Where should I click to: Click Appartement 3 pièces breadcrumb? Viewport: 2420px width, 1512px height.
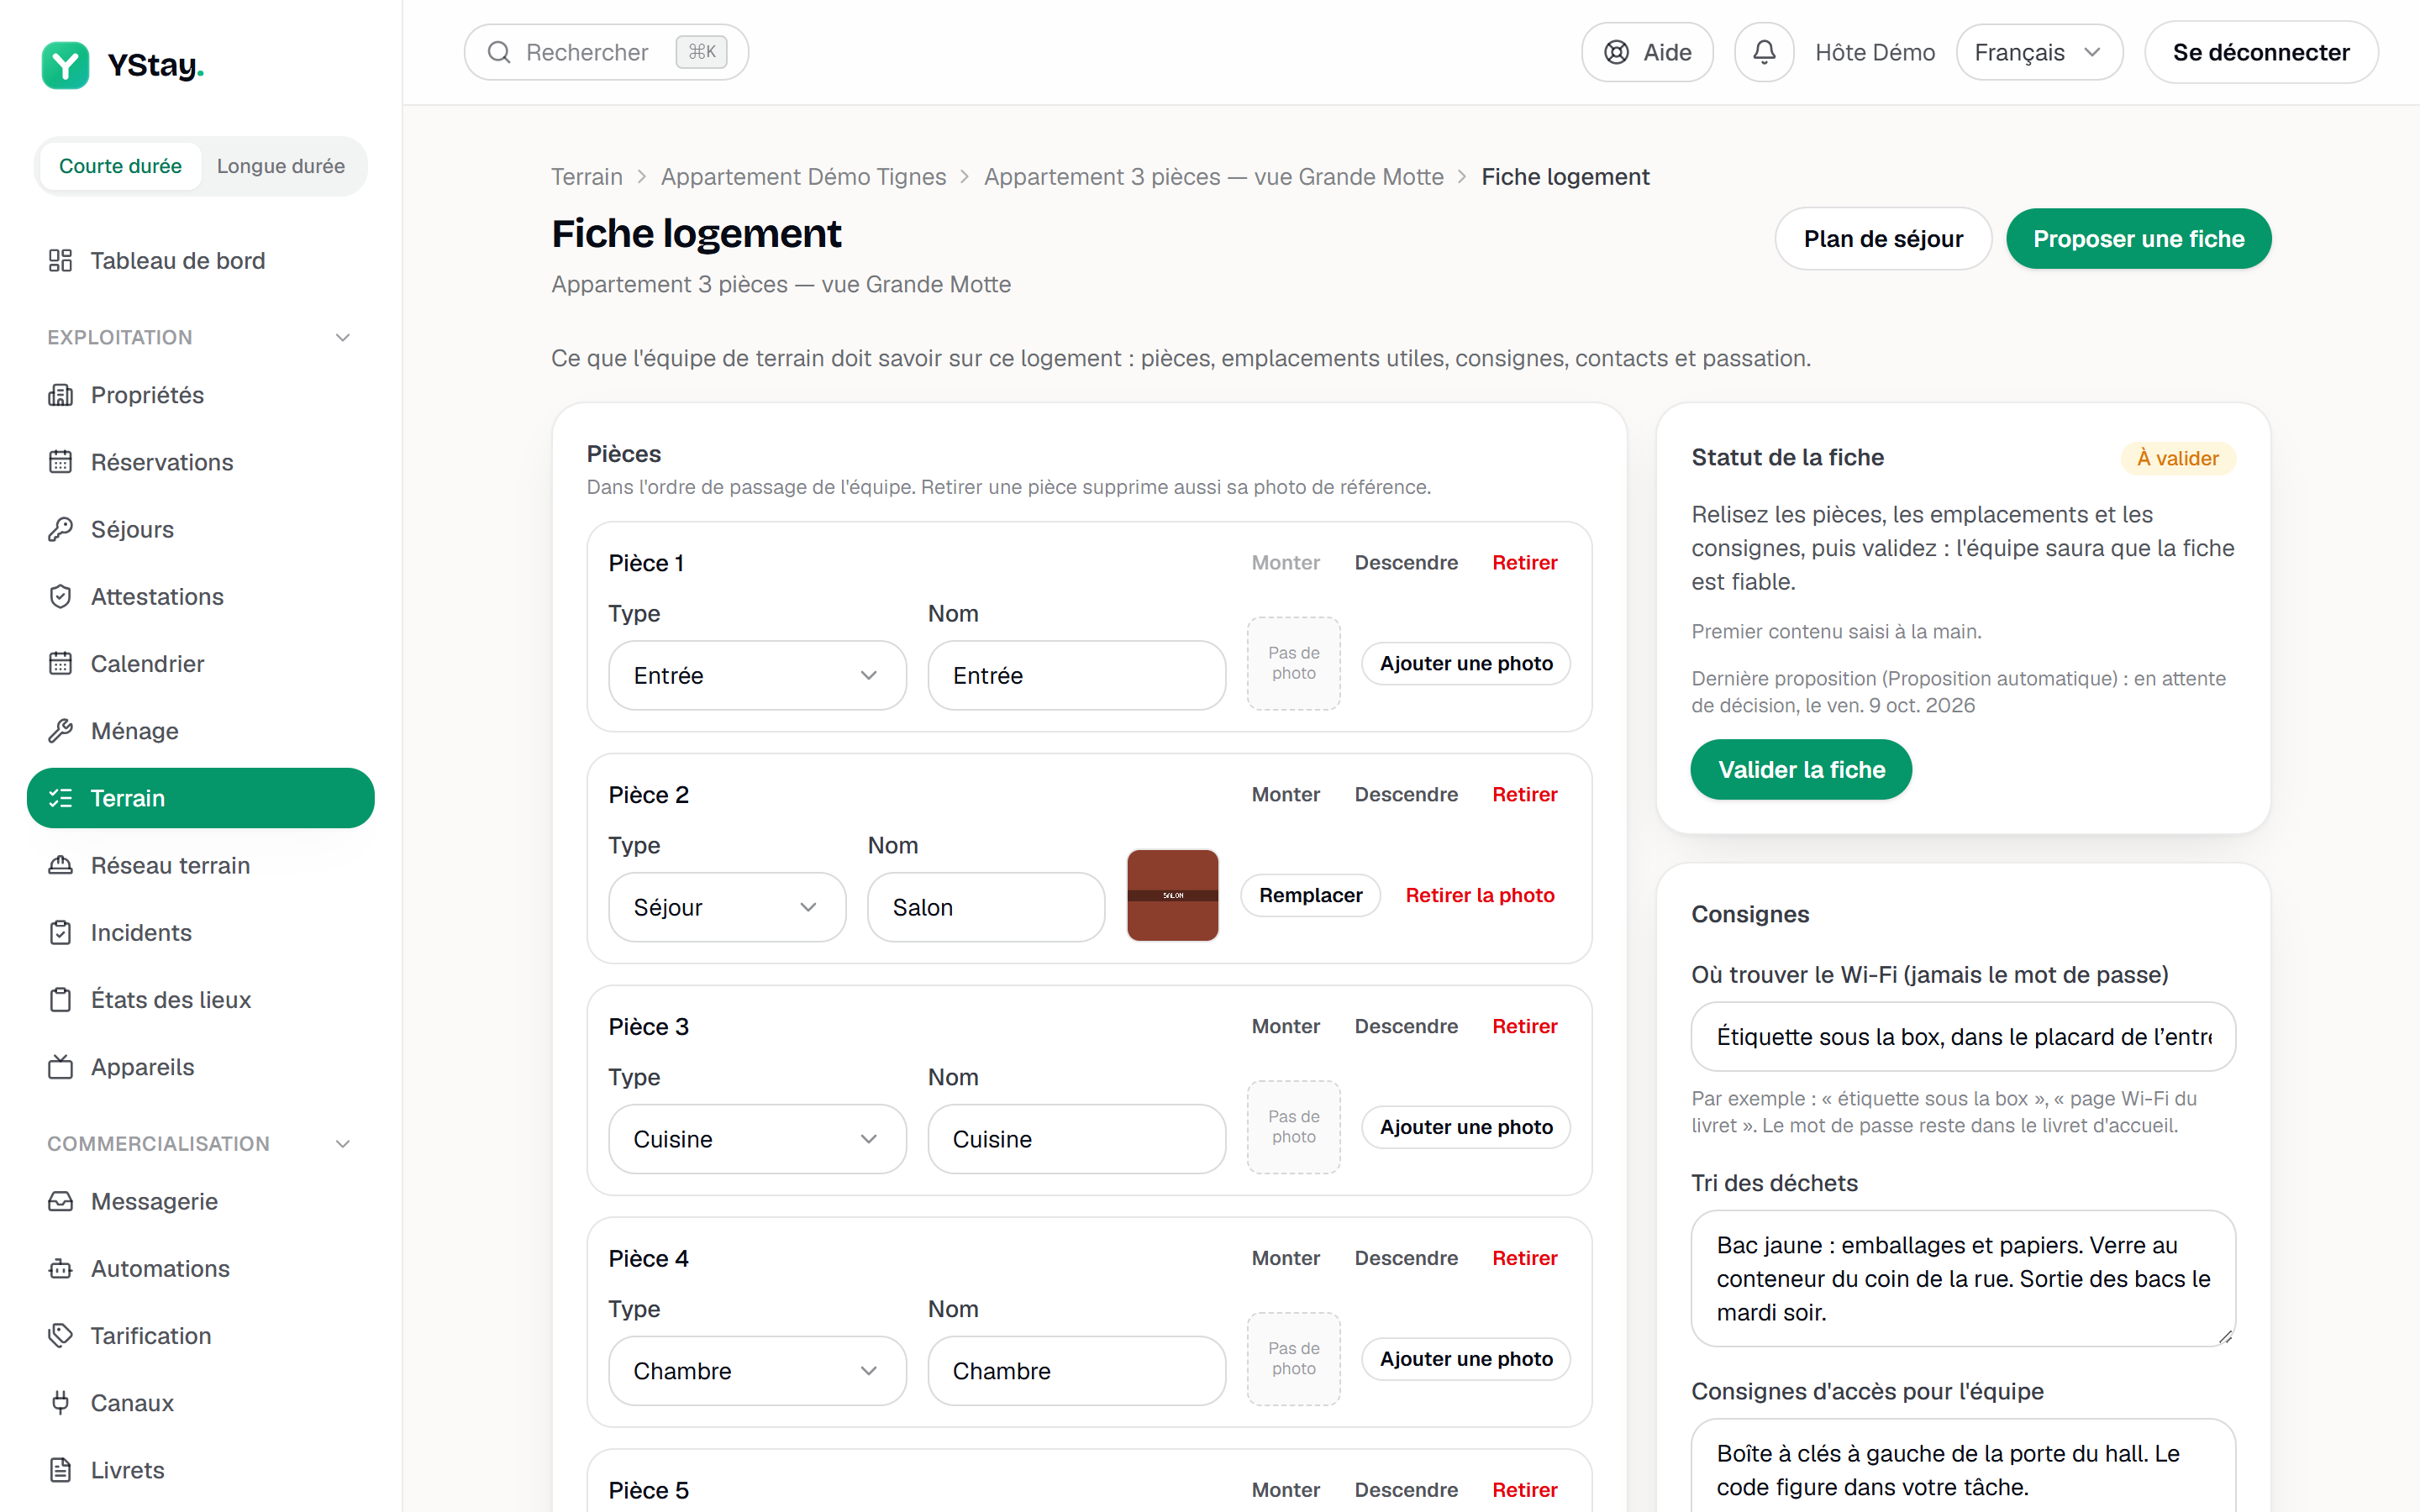click(1214, 177)
